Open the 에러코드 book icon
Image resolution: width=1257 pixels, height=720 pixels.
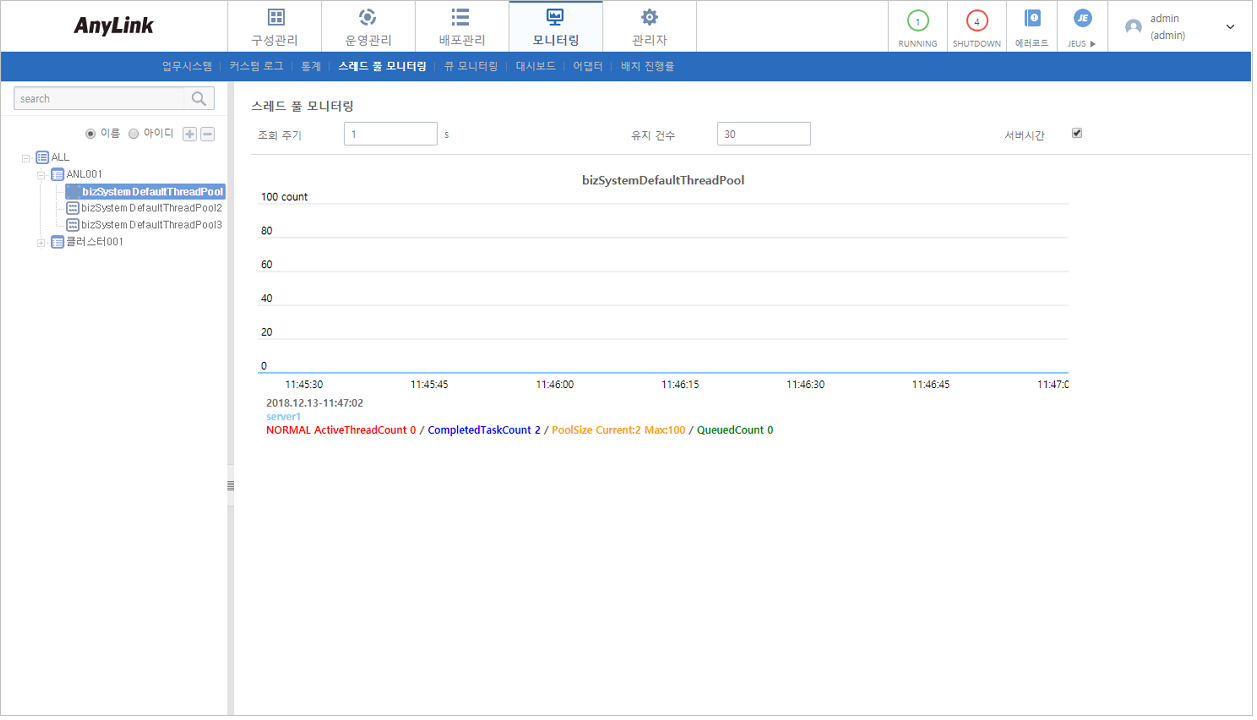pos(1032,18)
